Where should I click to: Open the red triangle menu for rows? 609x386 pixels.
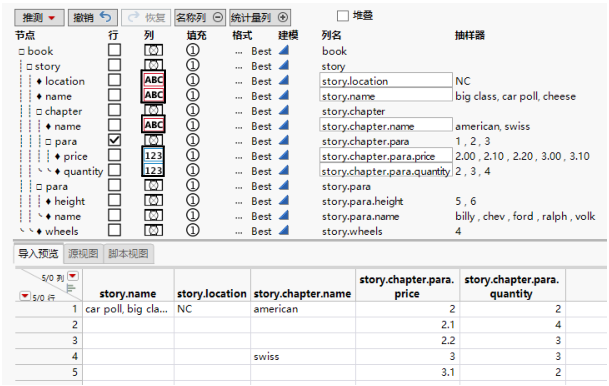click(24, 296)
